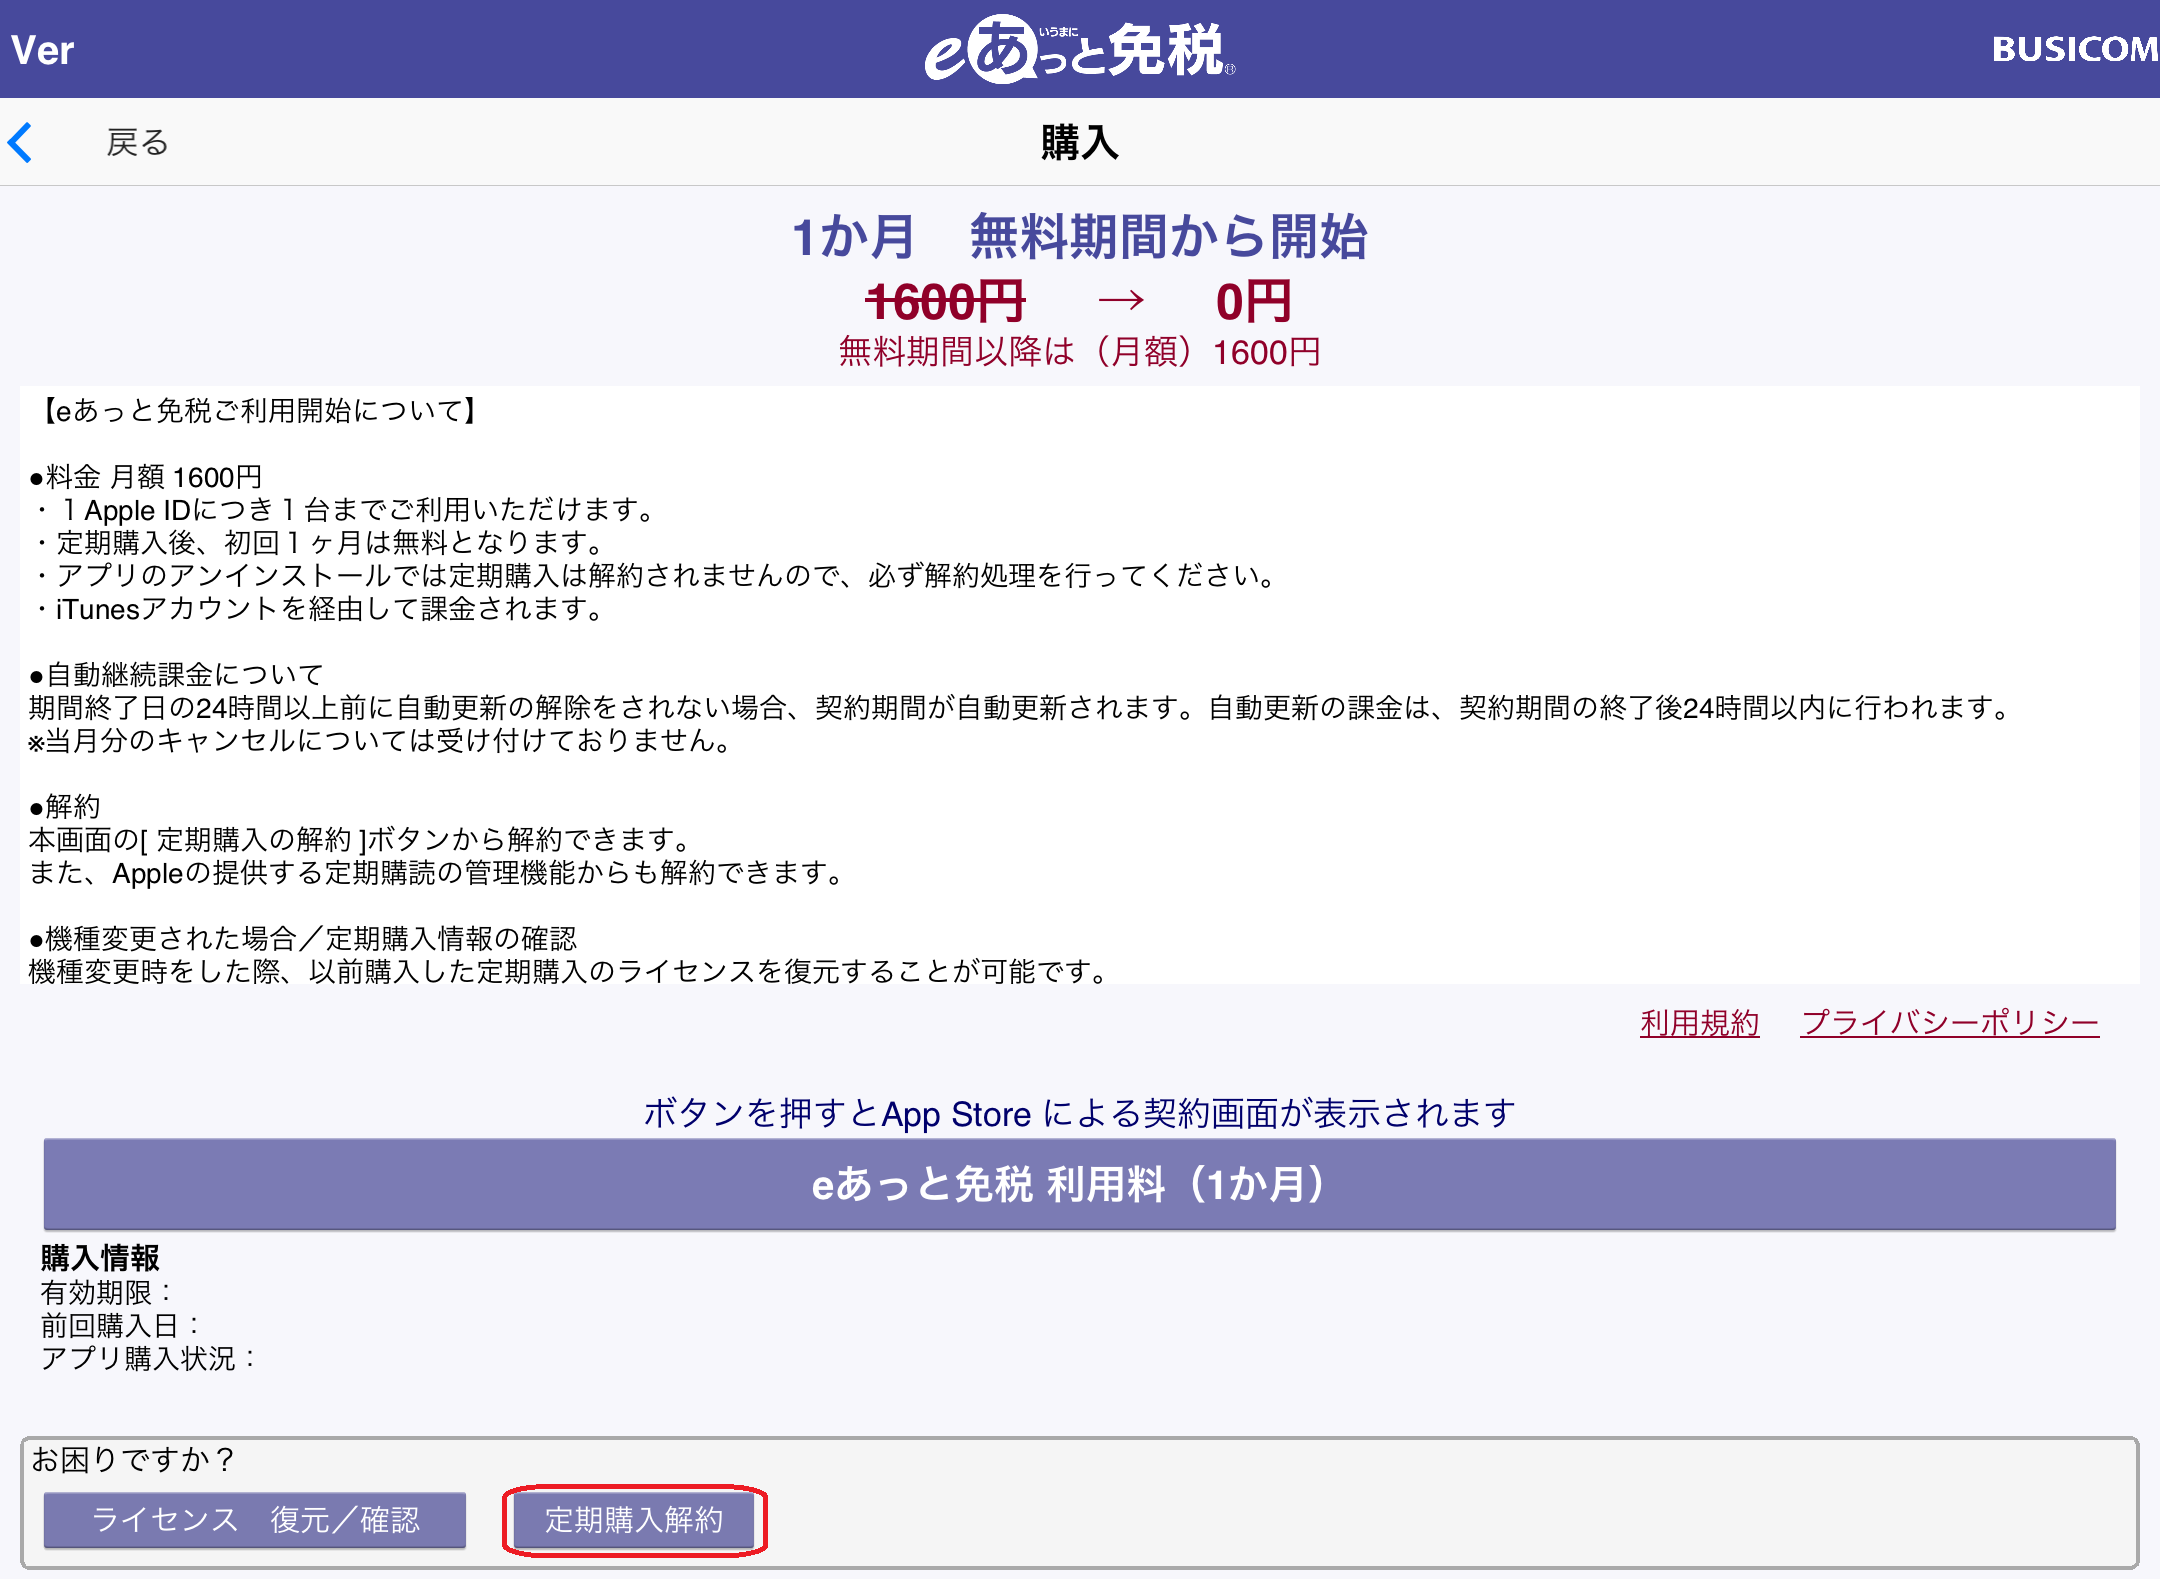Tap the Ver label in header
The width and height of the screenshot is (2160, 1579).
coord(42,51)
